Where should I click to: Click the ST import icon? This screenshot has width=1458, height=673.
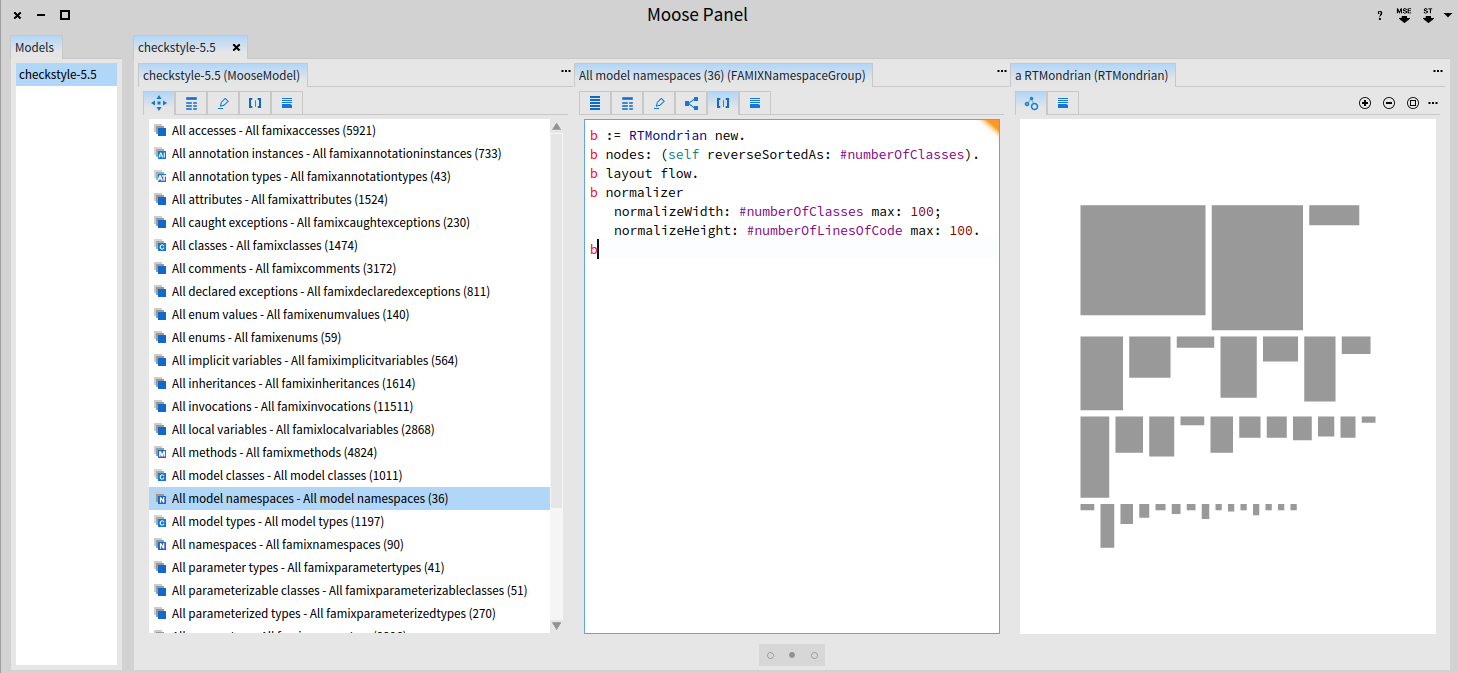tap(1428, 15)
